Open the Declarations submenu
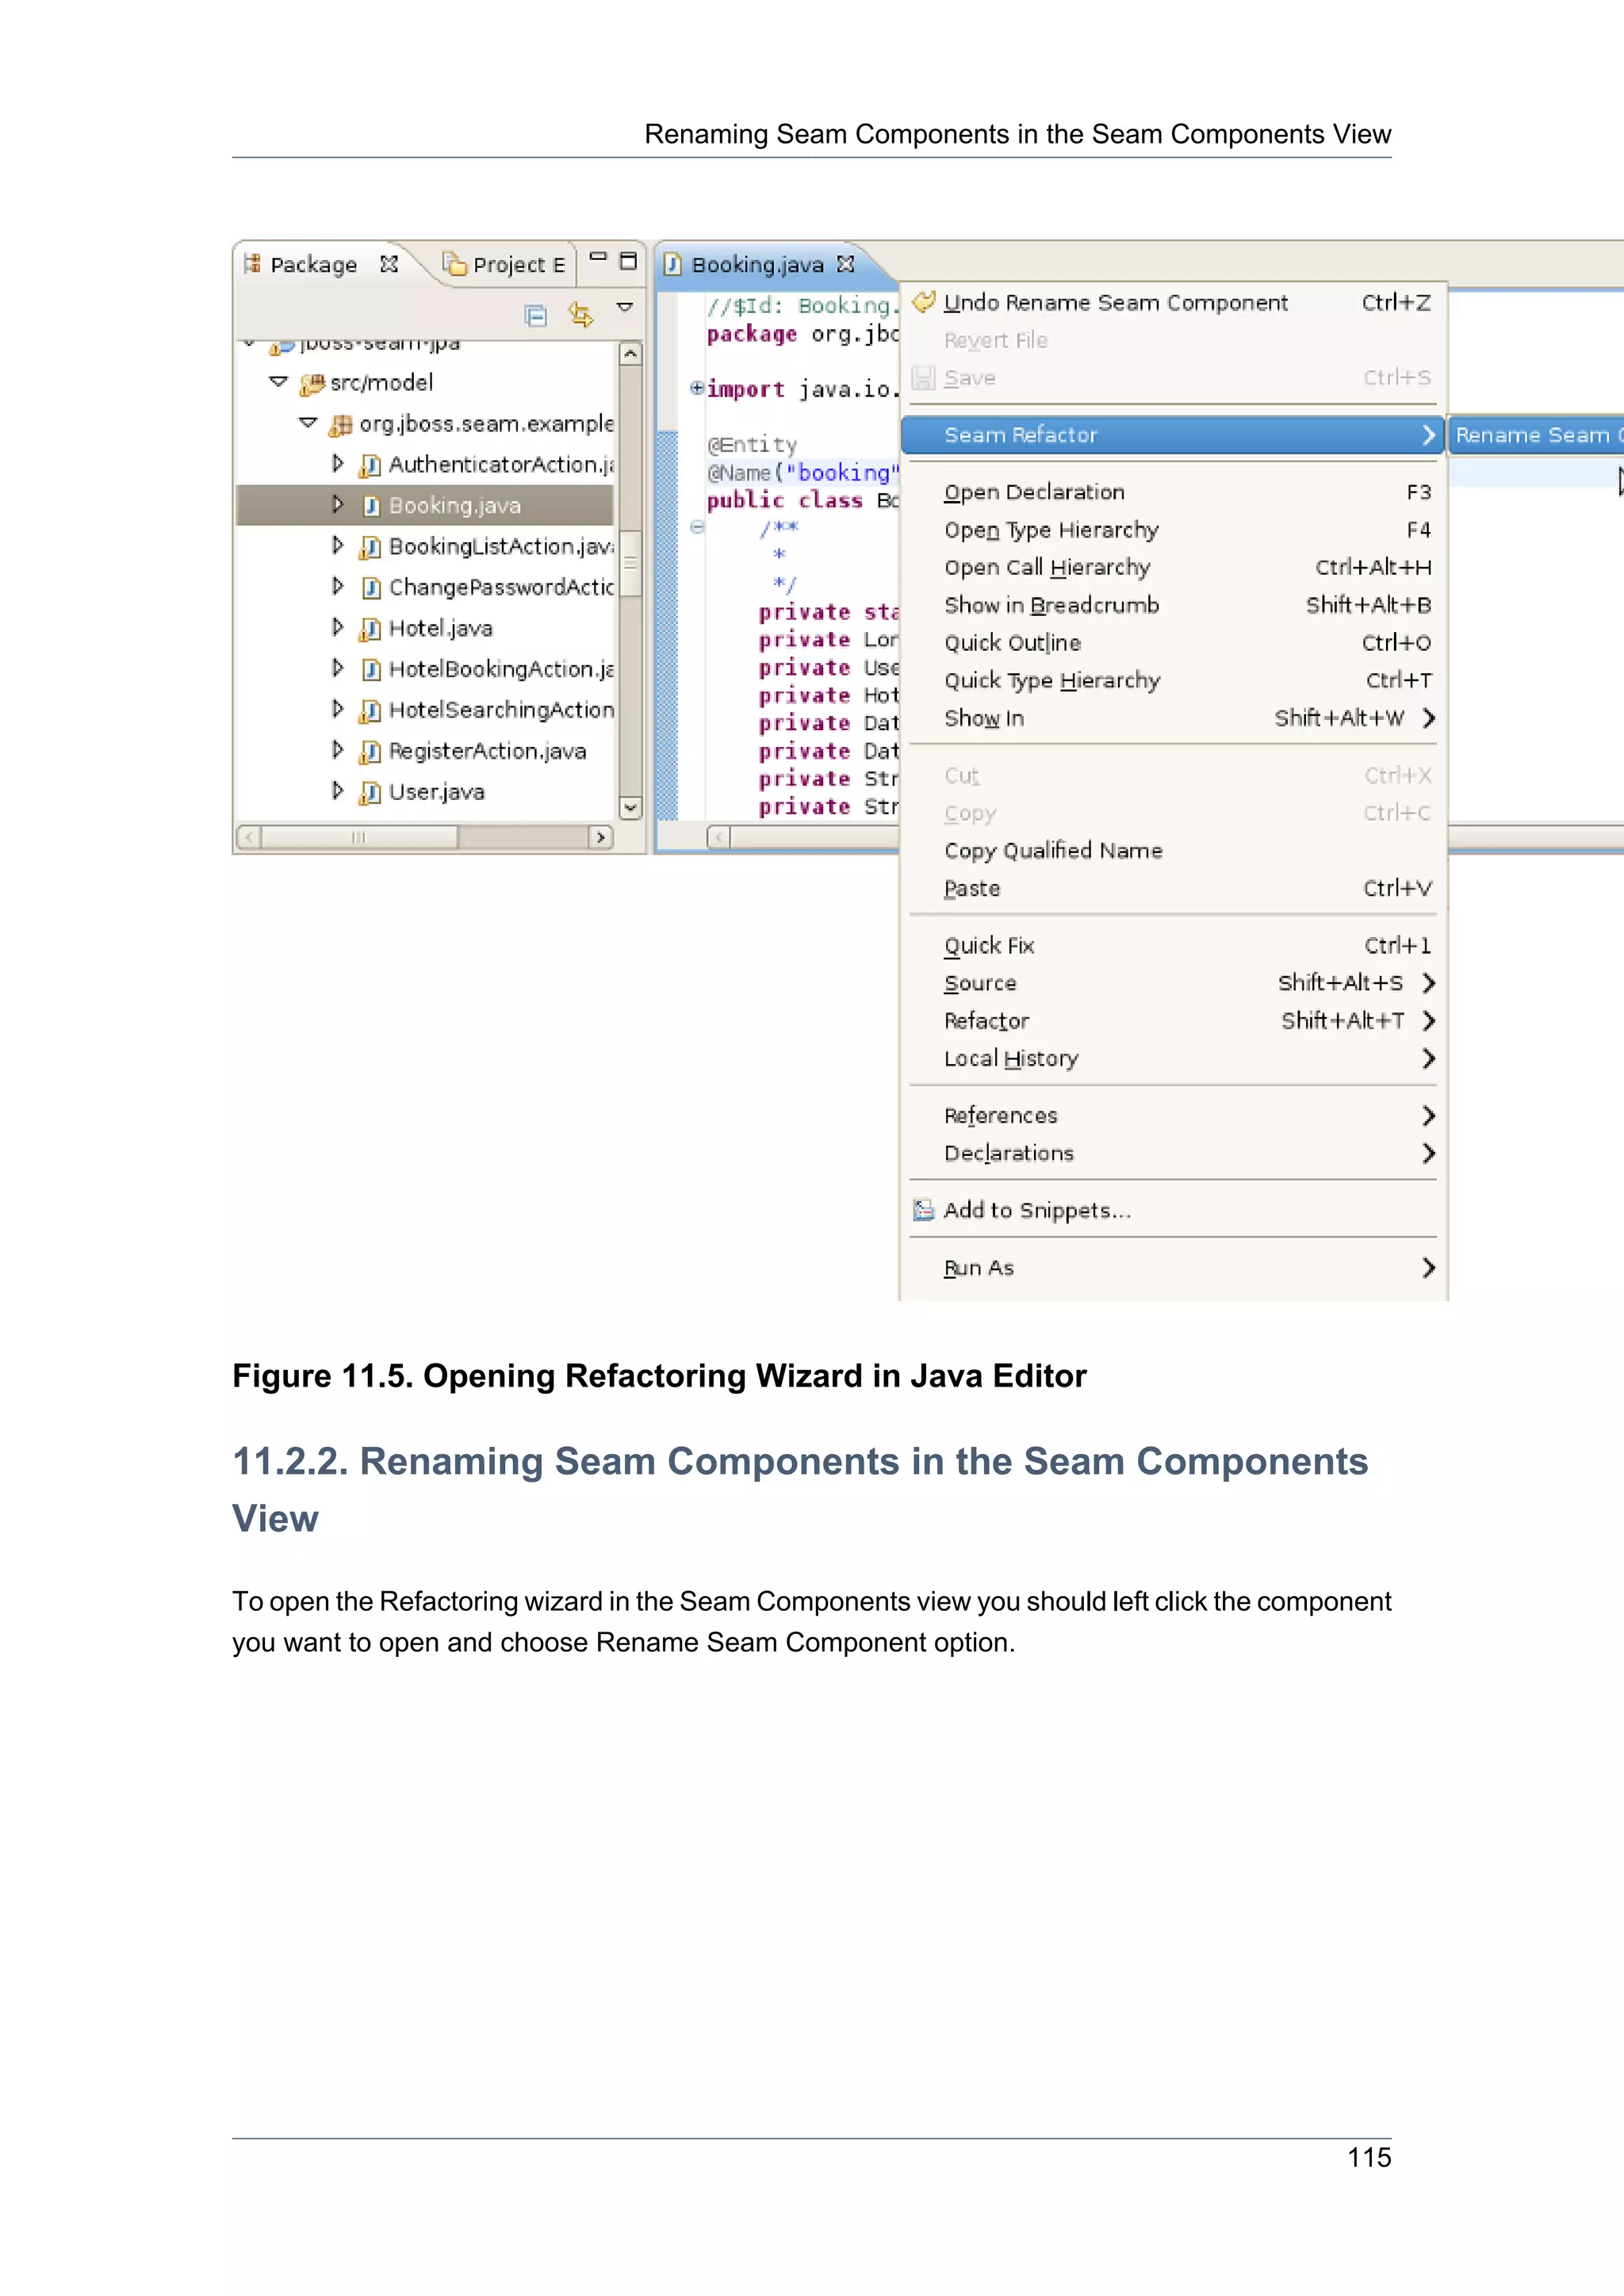This screenshot has height=2296, width=1624. 1173,1154
